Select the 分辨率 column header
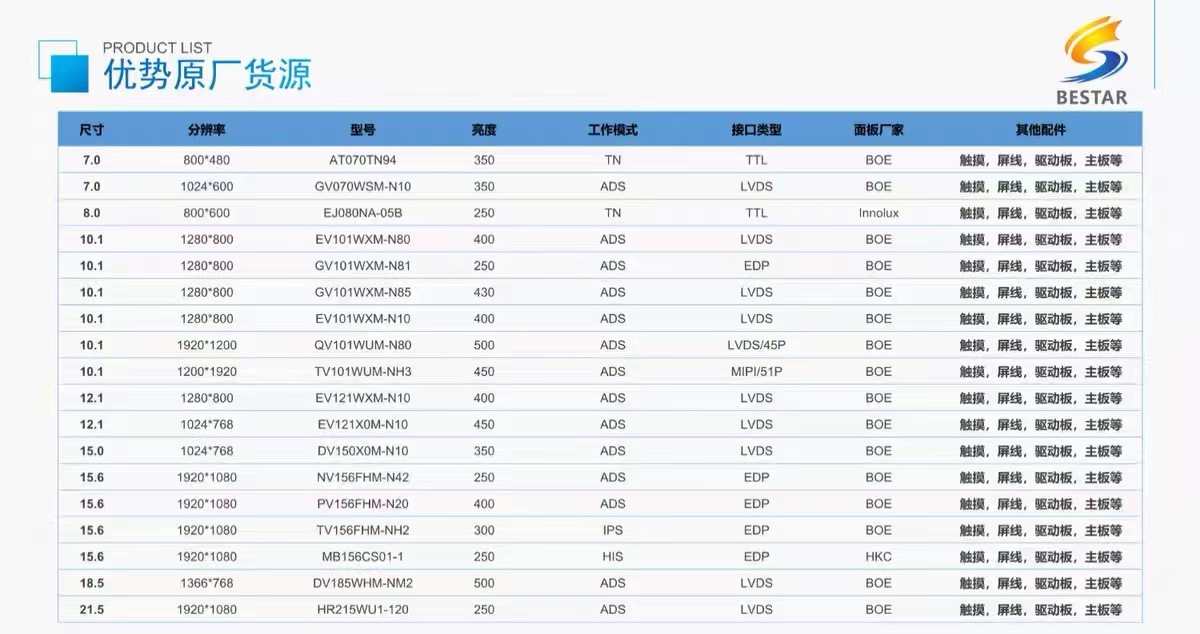The width and height of the screenshot is (1200, 634). pyautogui.click(x=206, y=130)
